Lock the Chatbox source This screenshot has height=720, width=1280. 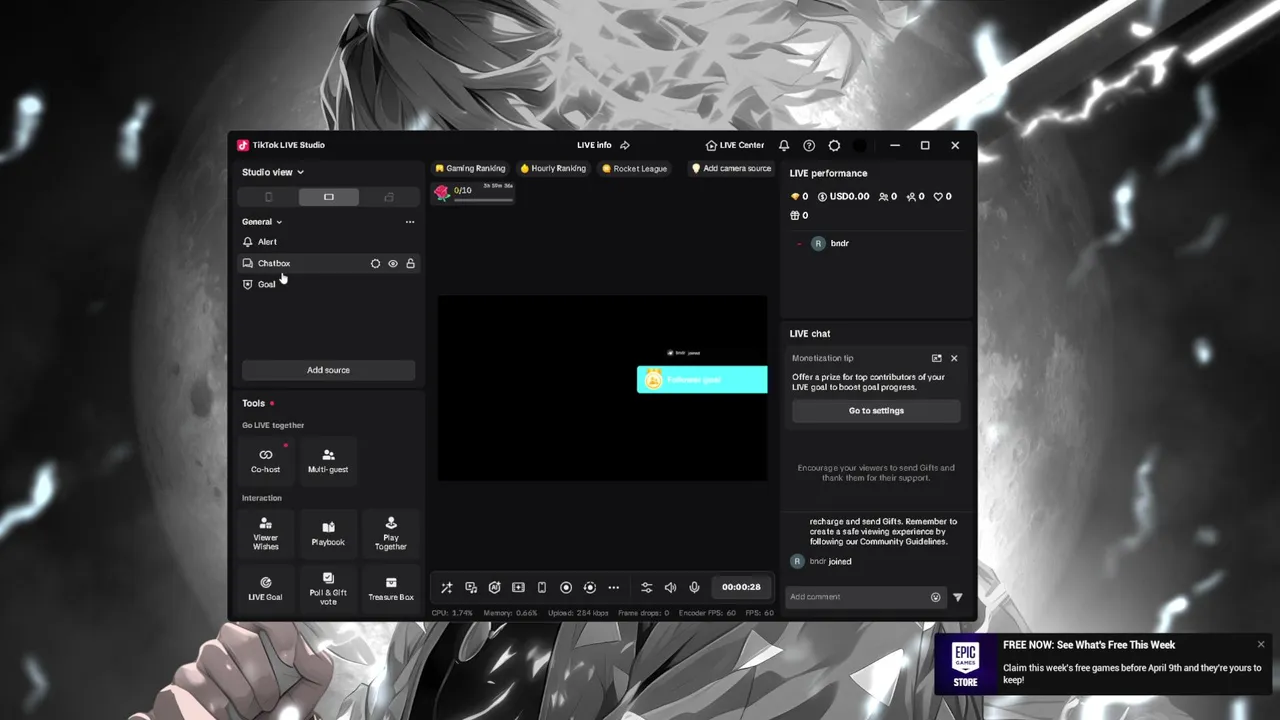tap(410, 263)
